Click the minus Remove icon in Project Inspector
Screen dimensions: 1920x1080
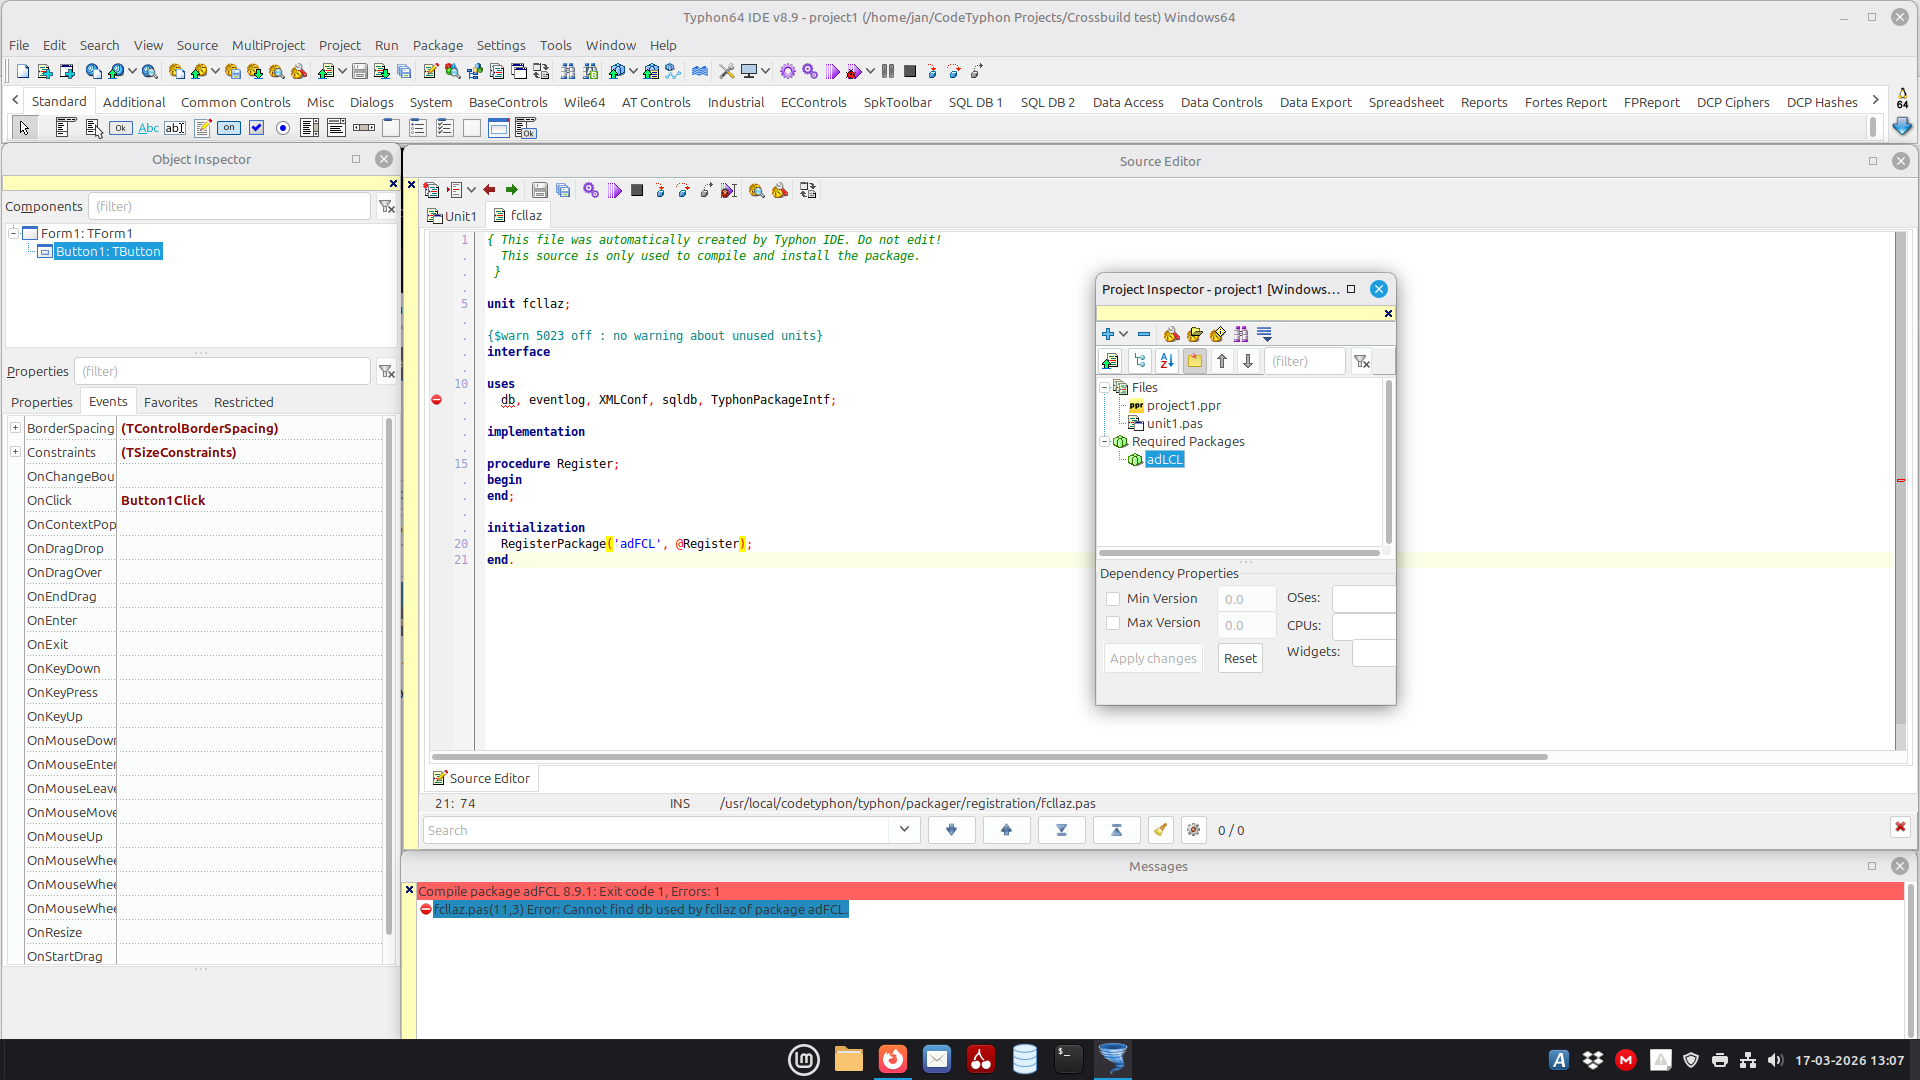pos(1144,334)
